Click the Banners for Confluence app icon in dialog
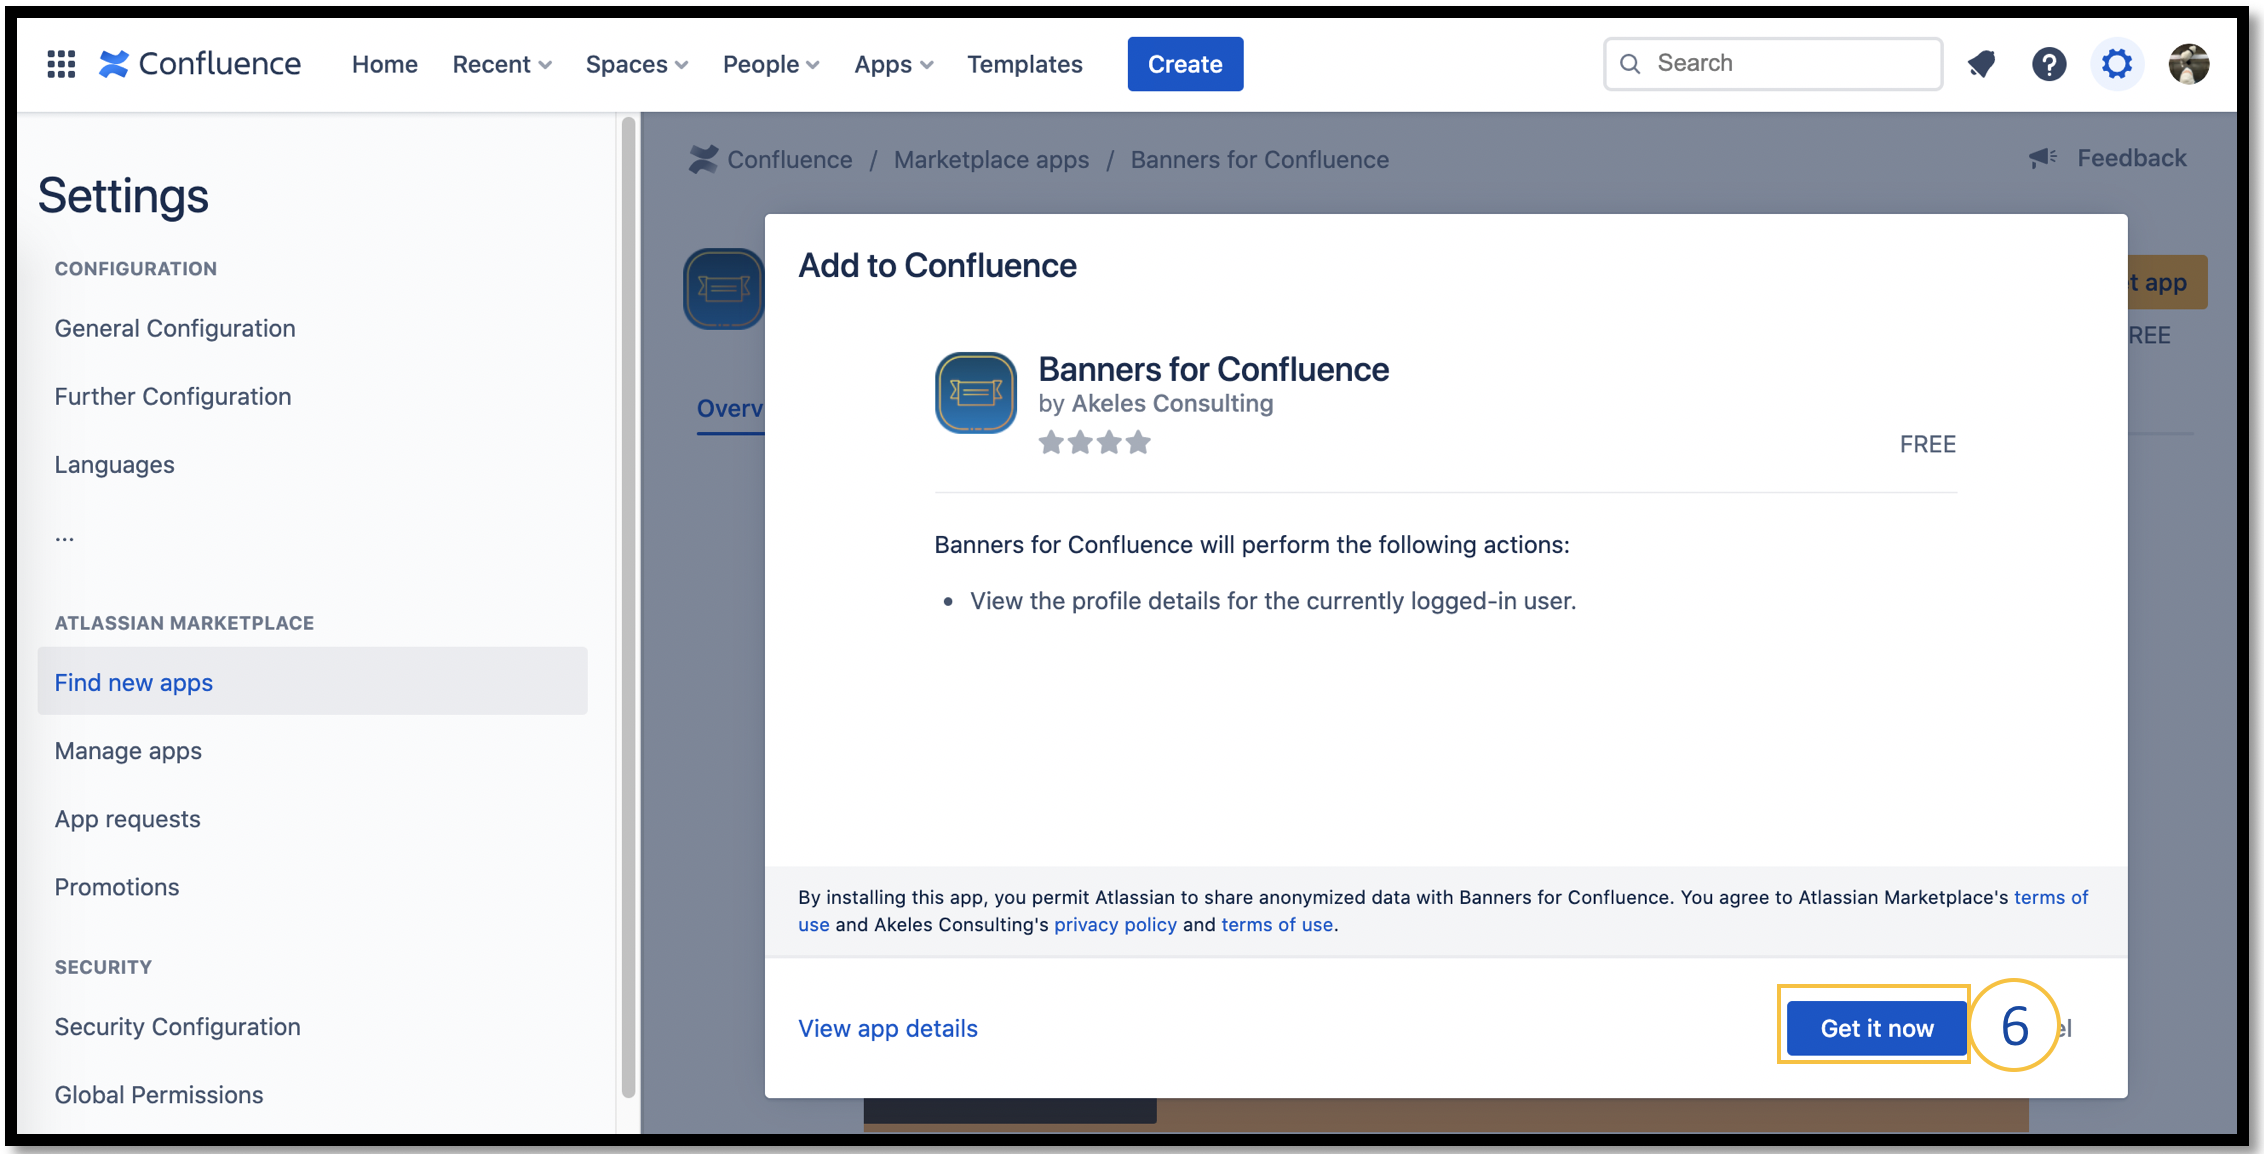Image resolution: width=2264 pixels, height=1154 pixels. [975, 392]
